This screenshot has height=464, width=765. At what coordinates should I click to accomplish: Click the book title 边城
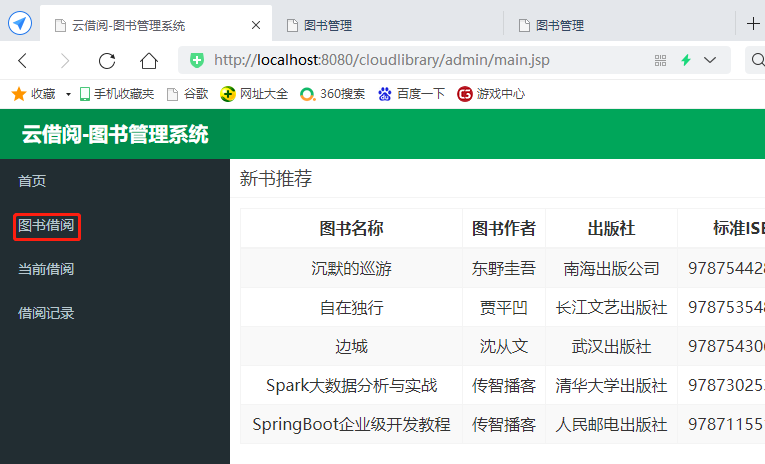click(351, 346)
